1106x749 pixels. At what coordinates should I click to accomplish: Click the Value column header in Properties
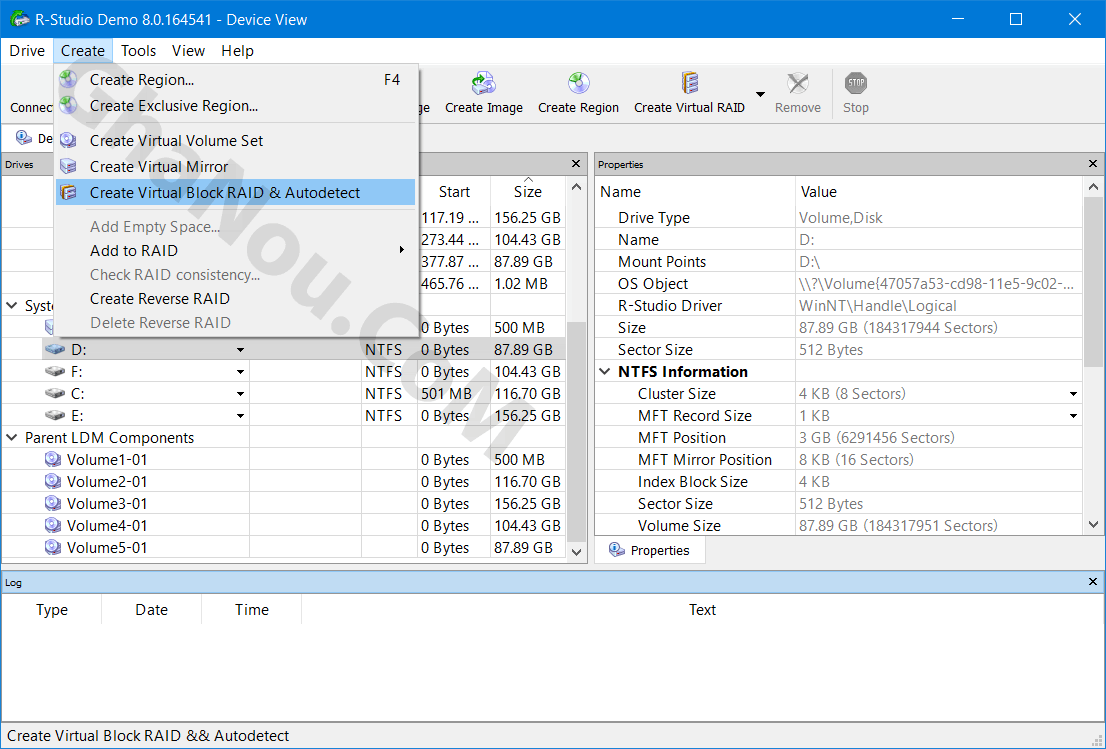[938, 191]
